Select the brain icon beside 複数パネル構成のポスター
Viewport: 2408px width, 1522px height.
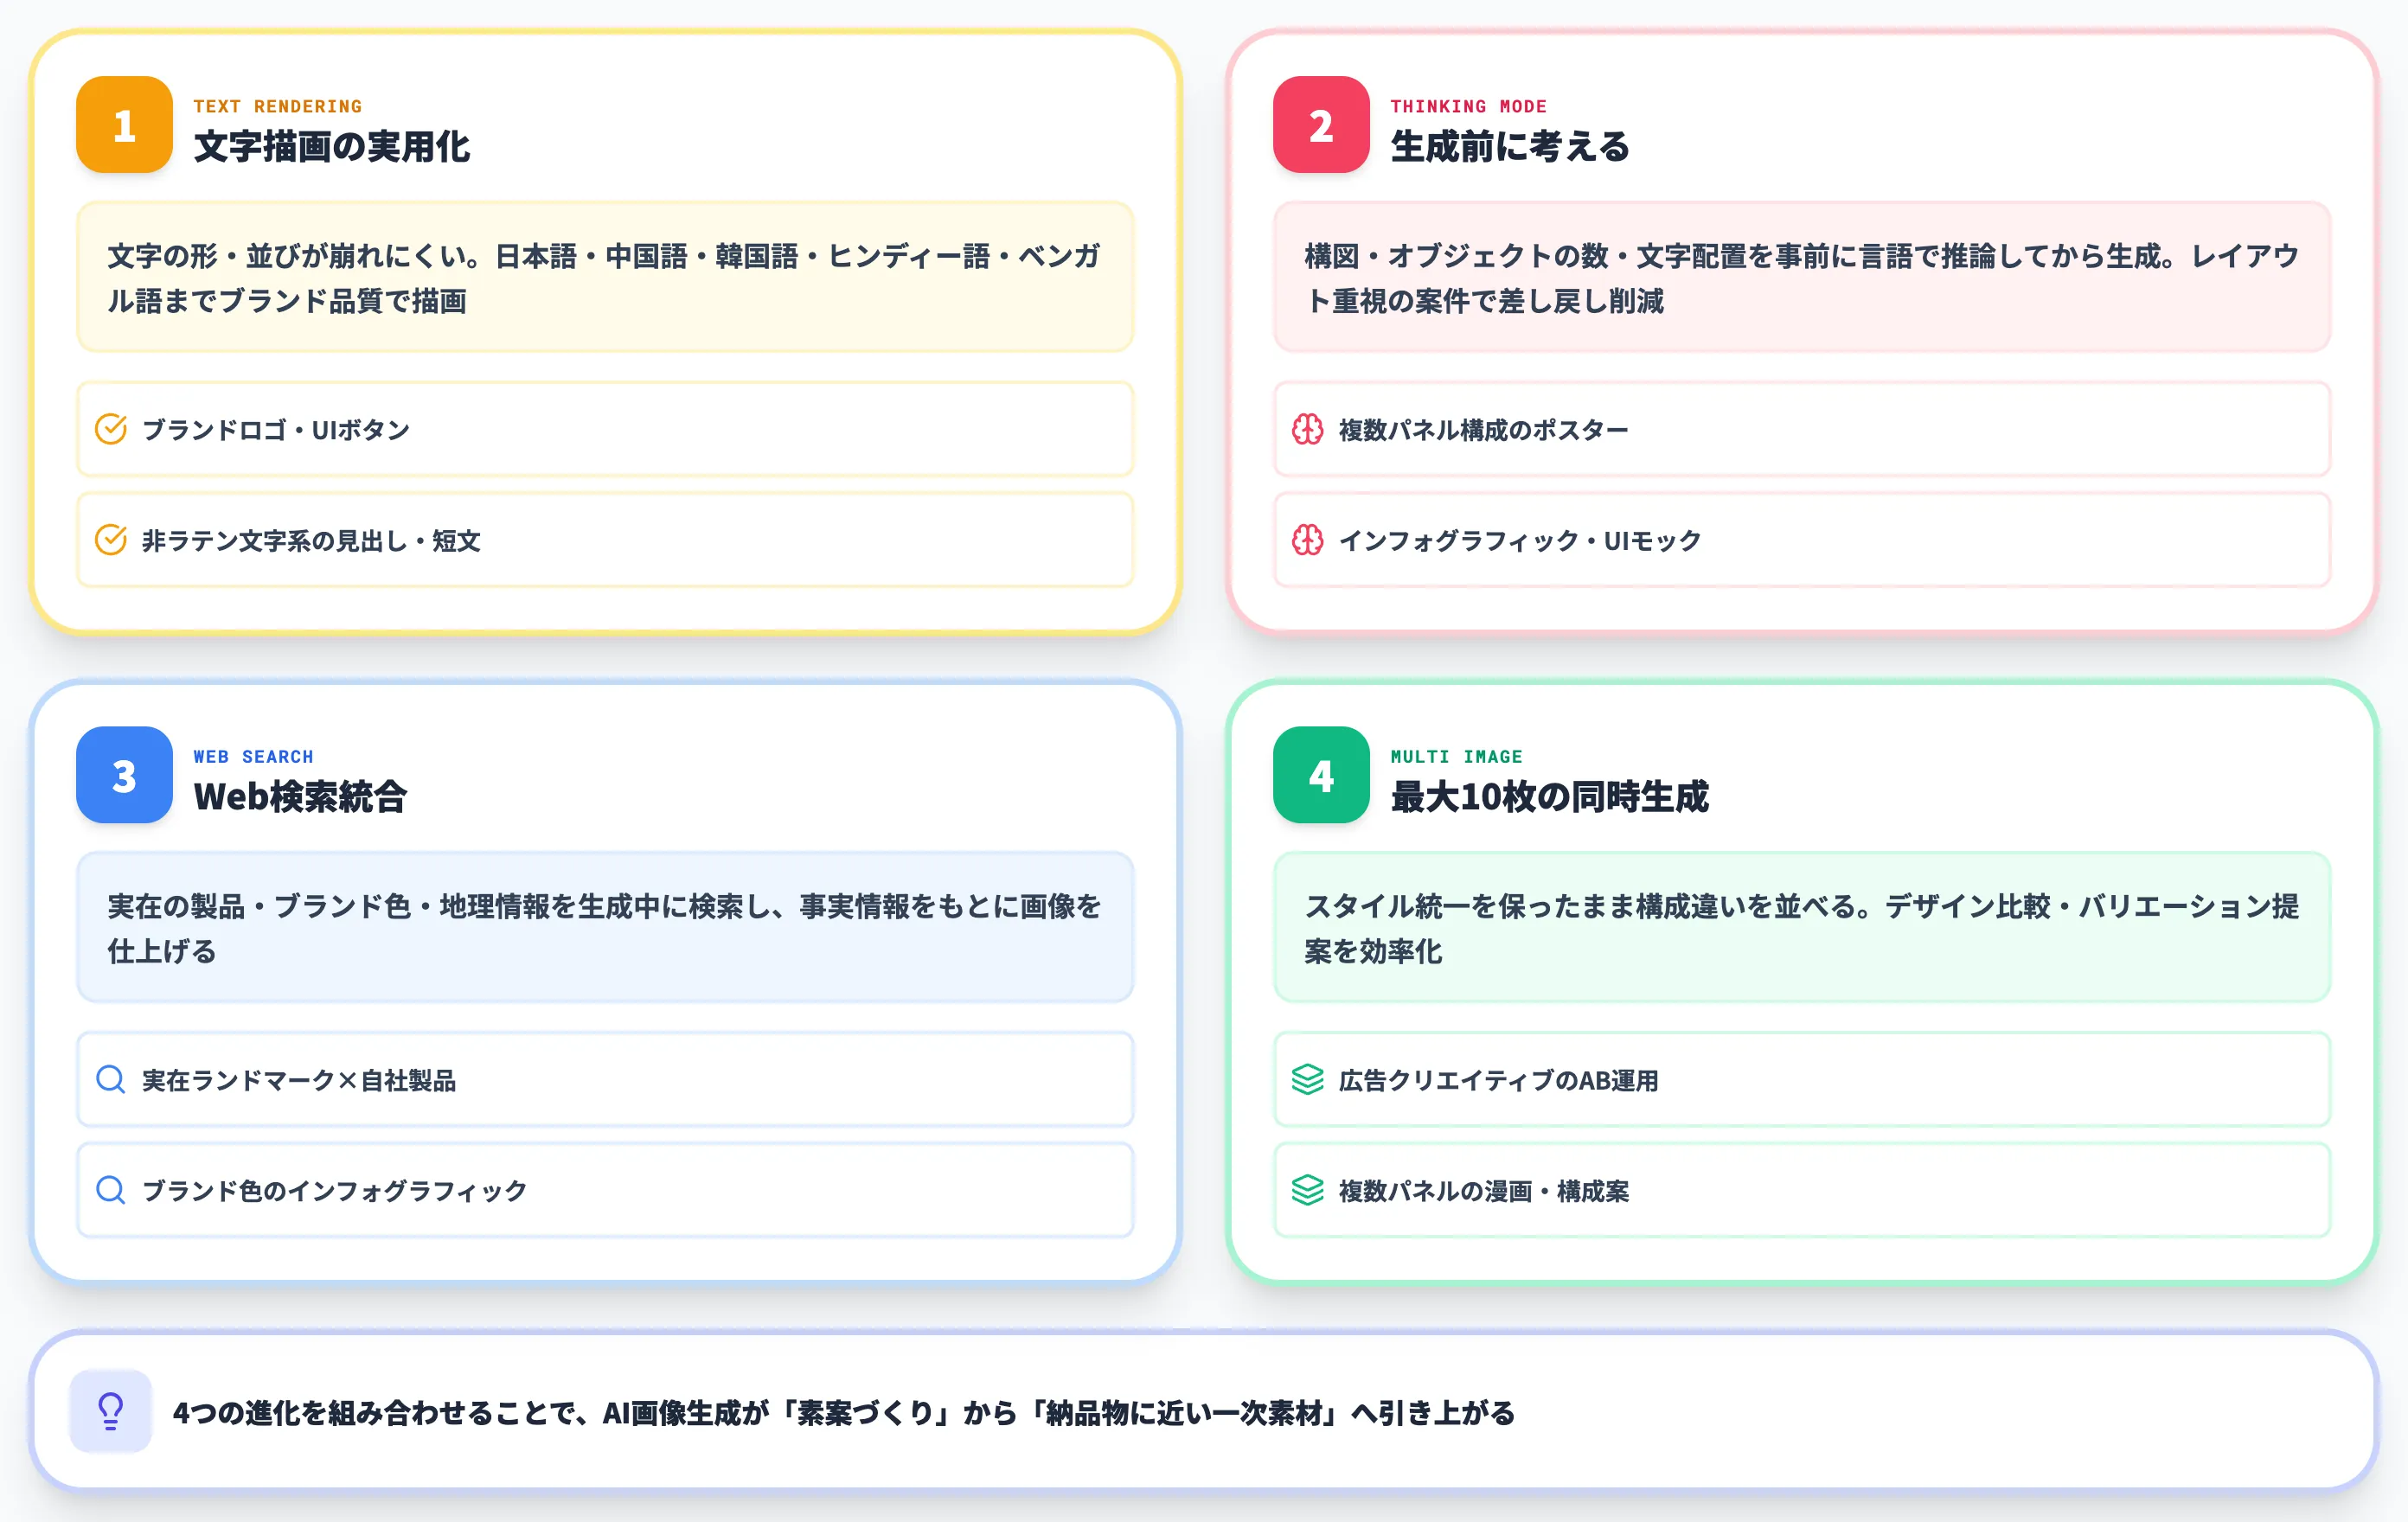tap(1308, 429)
